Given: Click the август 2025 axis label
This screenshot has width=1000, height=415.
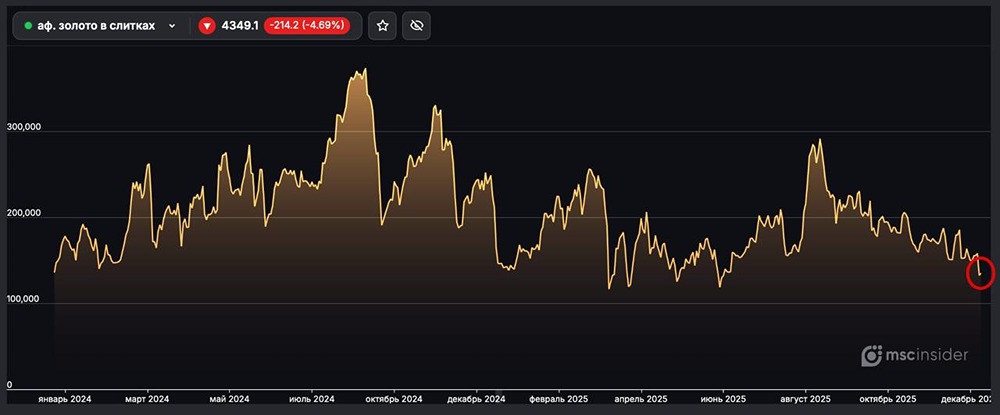Looking at the screenshot, I should [x=805, y=400].
